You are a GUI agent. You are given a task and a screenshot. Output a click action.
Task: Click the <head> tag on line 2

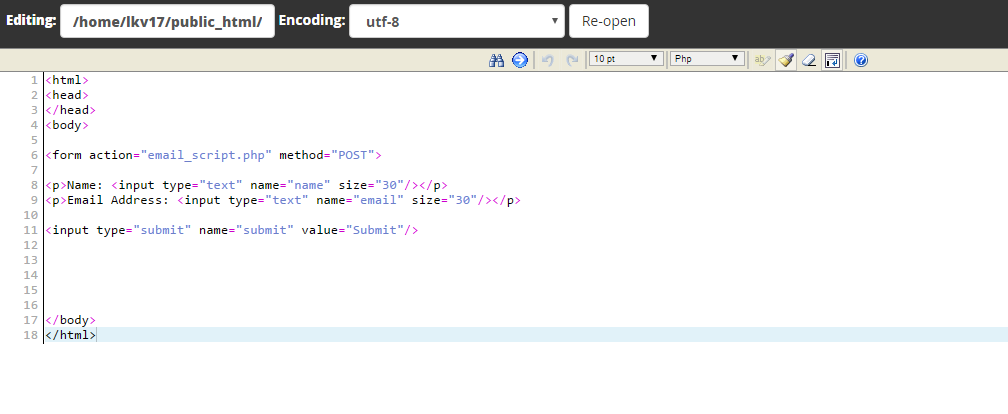tap(67, 95)
